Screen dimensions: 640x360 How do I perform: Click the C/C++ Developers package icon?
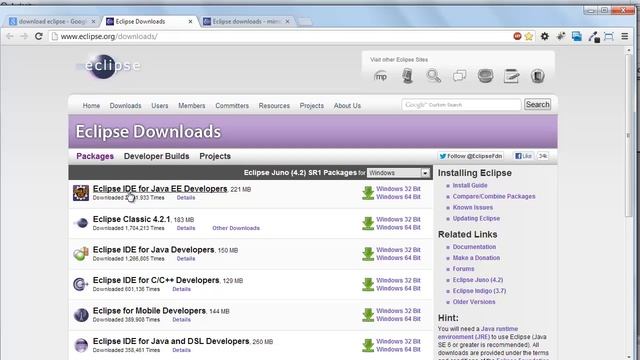(81, 284)
